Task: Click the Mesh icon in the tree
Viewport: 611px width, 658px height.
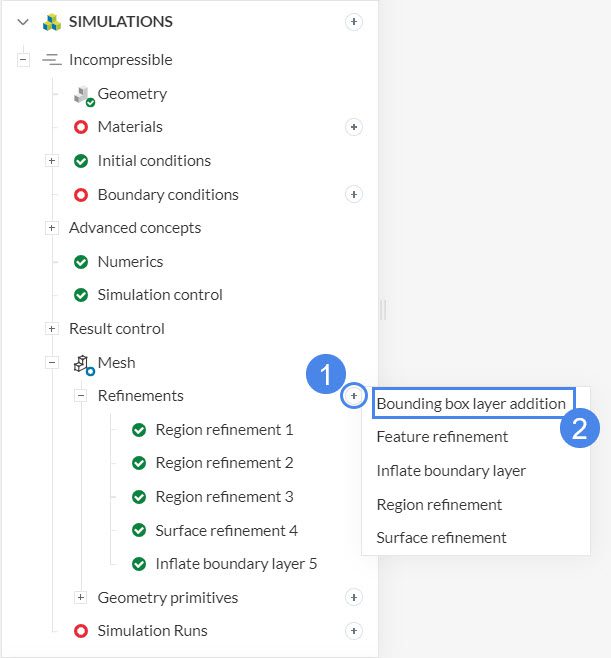Action: pyautogui.click(x=83, y=364)
